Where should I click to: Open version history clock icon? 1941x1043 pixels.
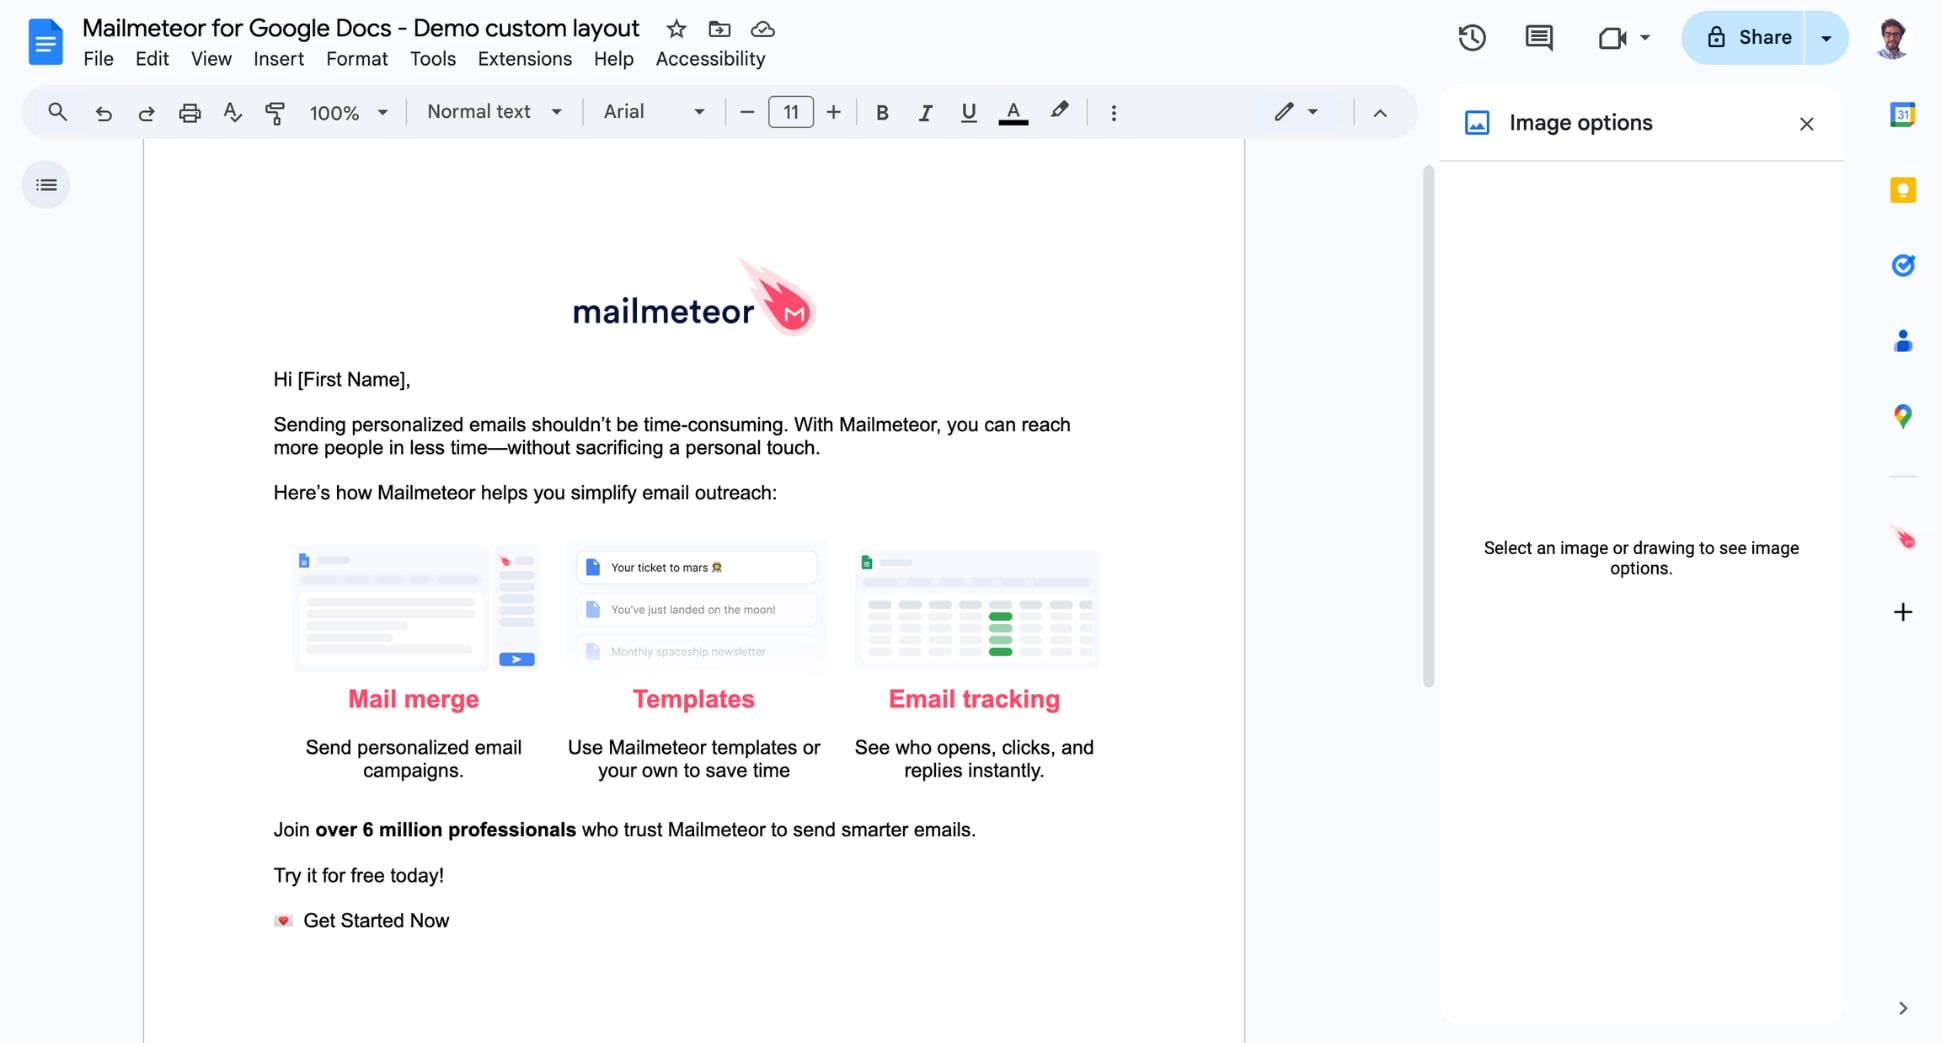pyautogui.click(x=1471, y=38)
